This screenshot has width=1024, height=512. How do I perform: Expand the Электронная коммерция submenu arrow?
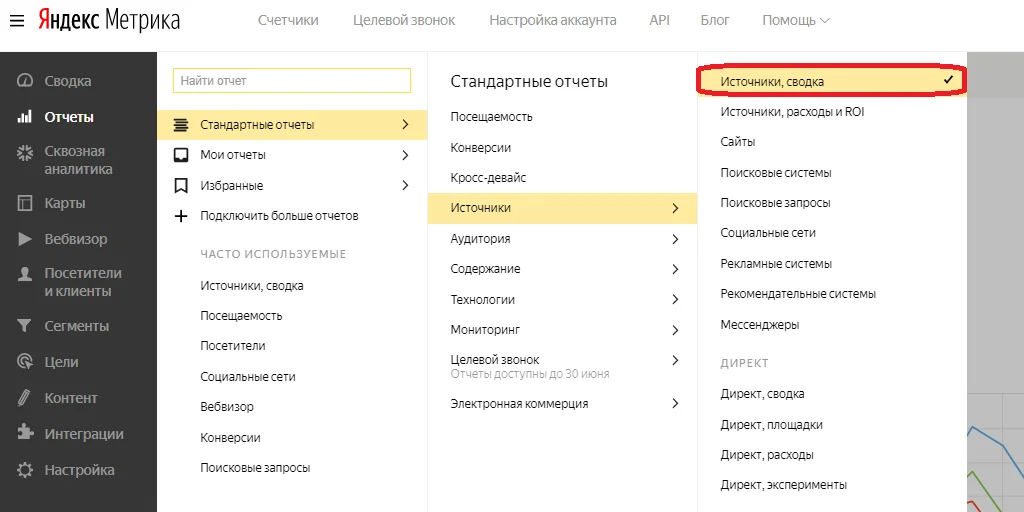[675, 404]
